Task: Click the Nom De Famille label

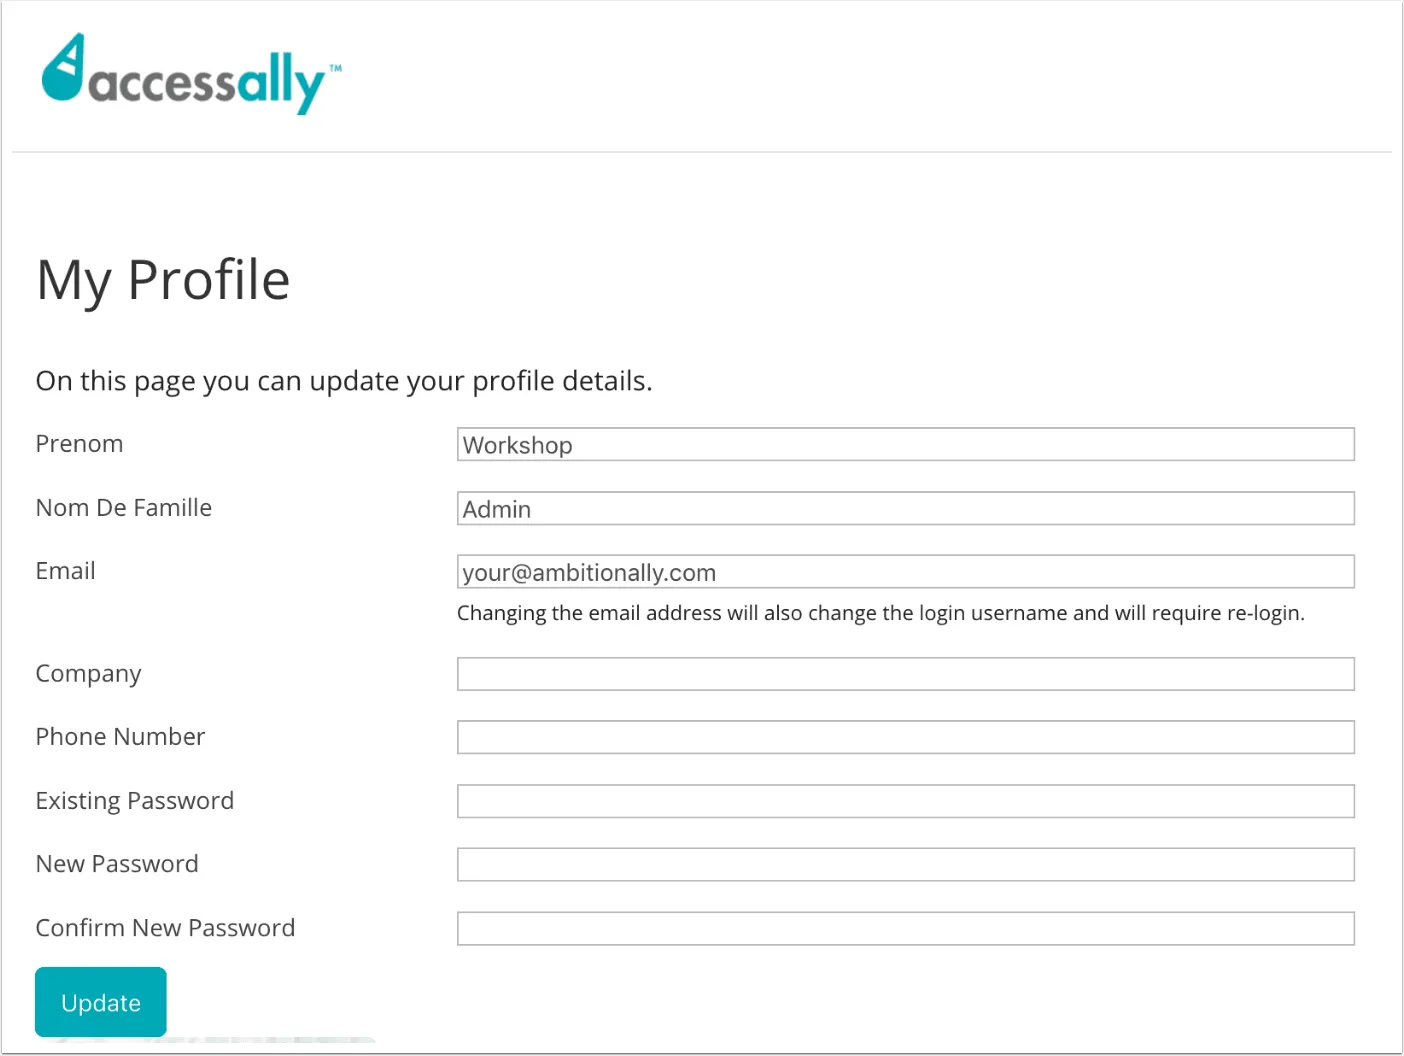Action: click(x=123, y=508)
